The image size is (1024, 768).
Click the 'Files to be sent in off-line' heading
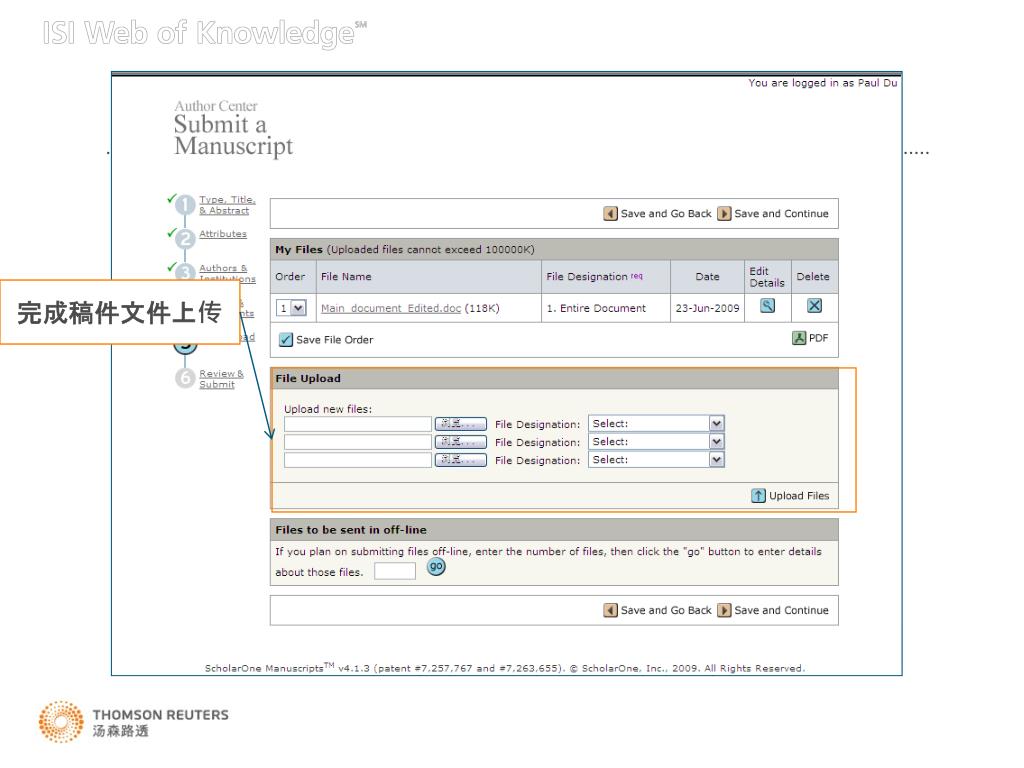(351, 530)
